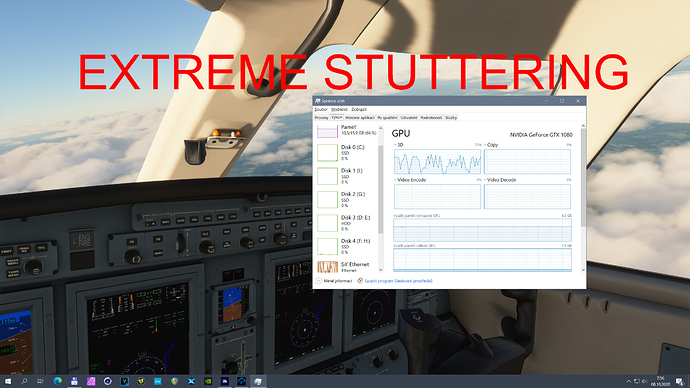Open the blue square icon app on taskbar

158,381
